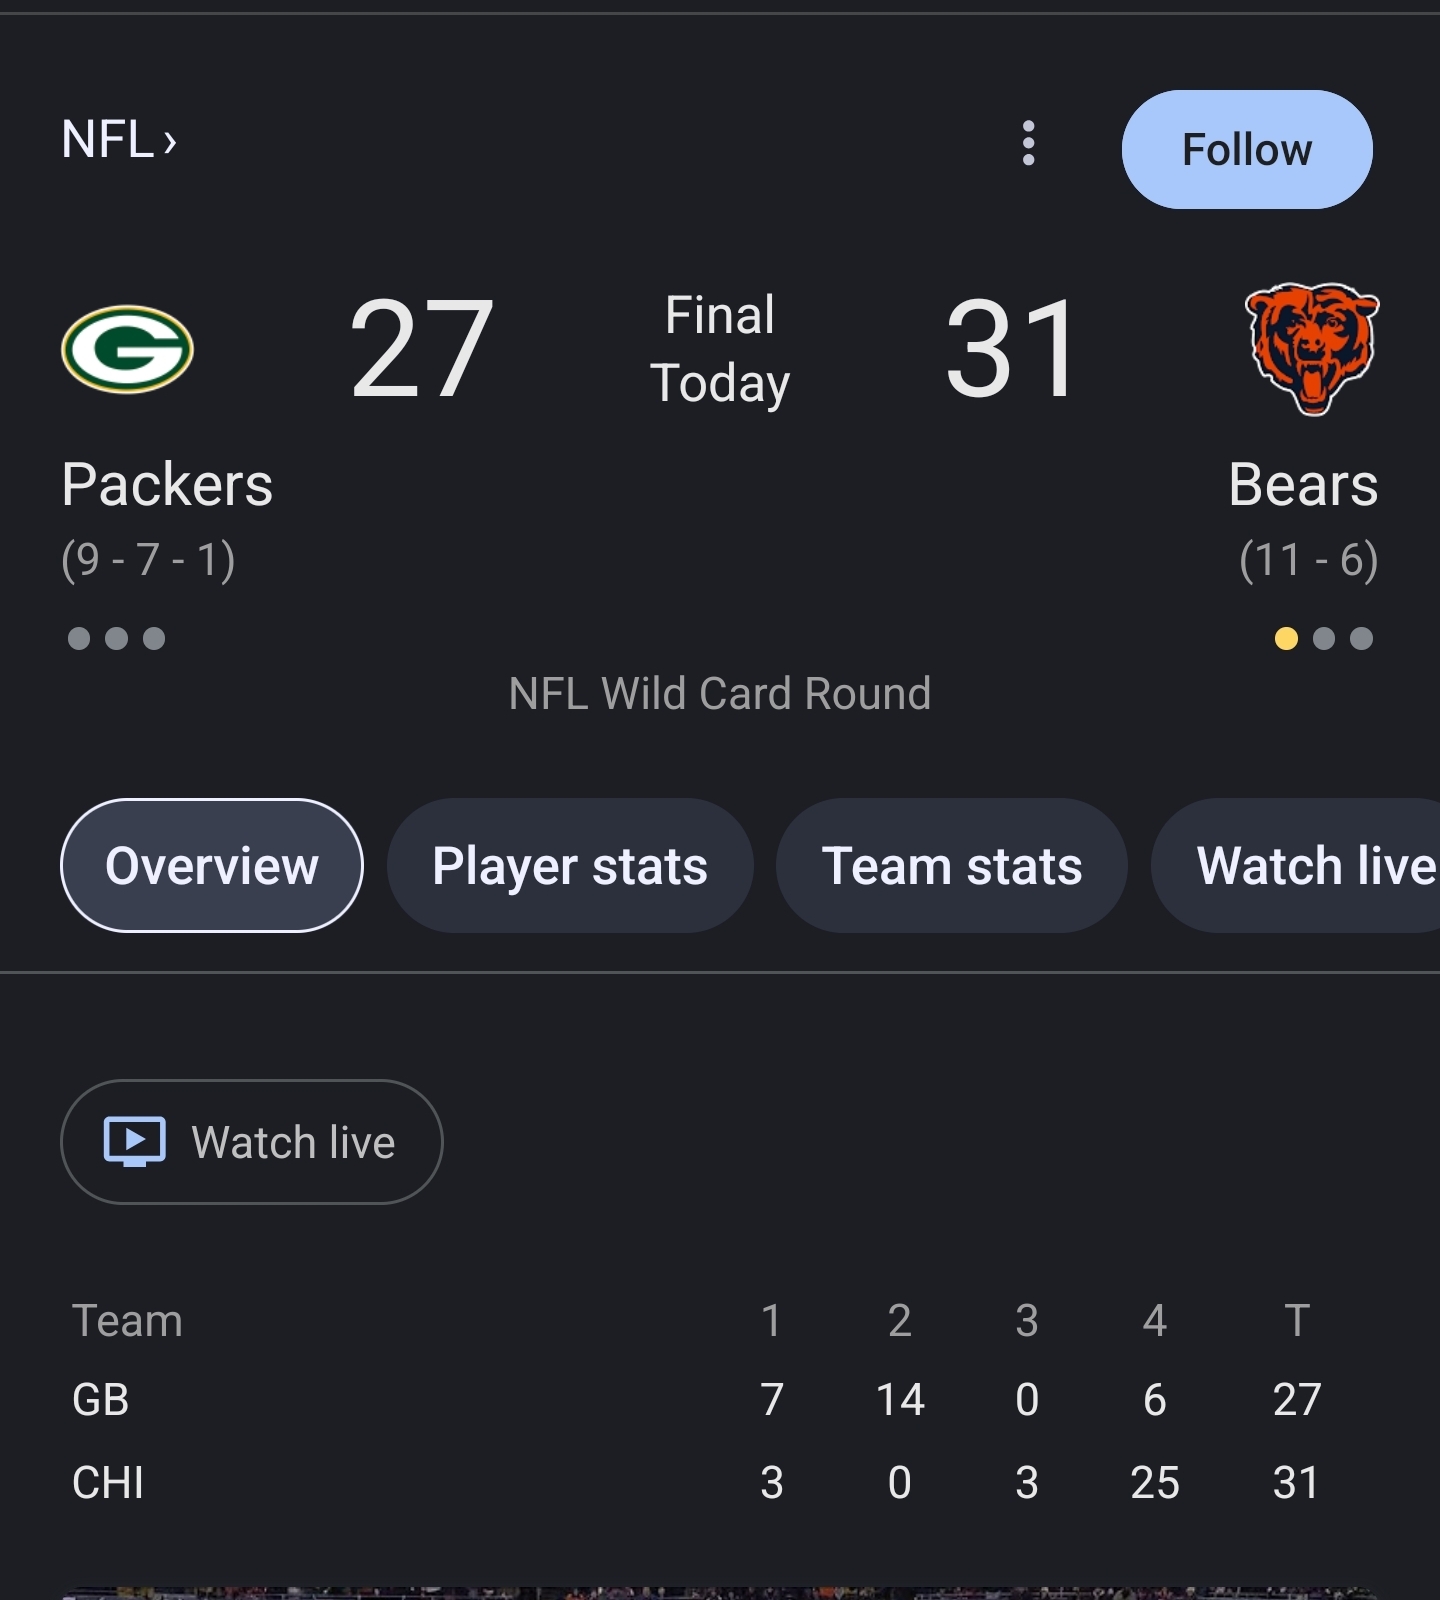Tap the Chicago Bears logo

(1311, 349)
